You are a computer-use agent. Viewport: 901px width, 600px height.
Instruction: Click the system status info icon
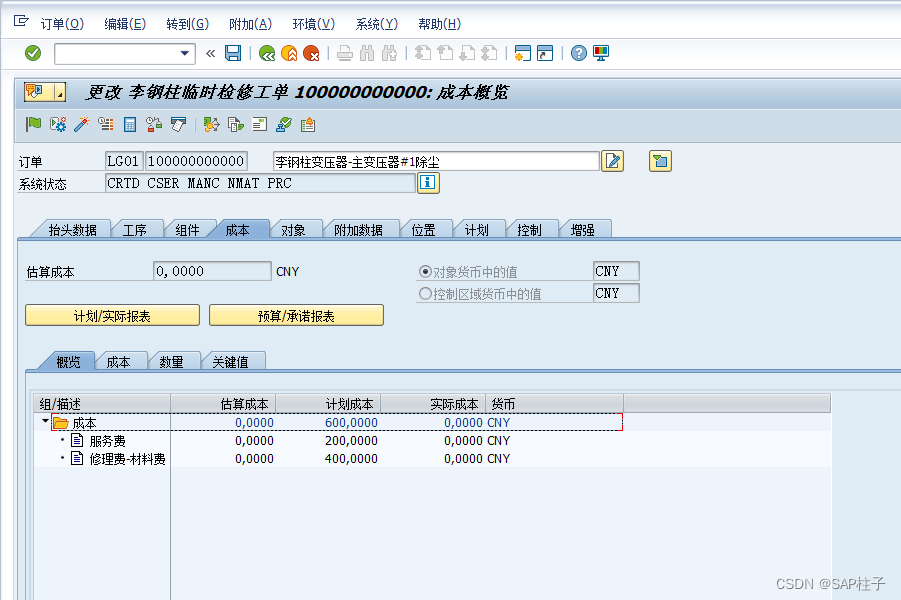point(428,183)
